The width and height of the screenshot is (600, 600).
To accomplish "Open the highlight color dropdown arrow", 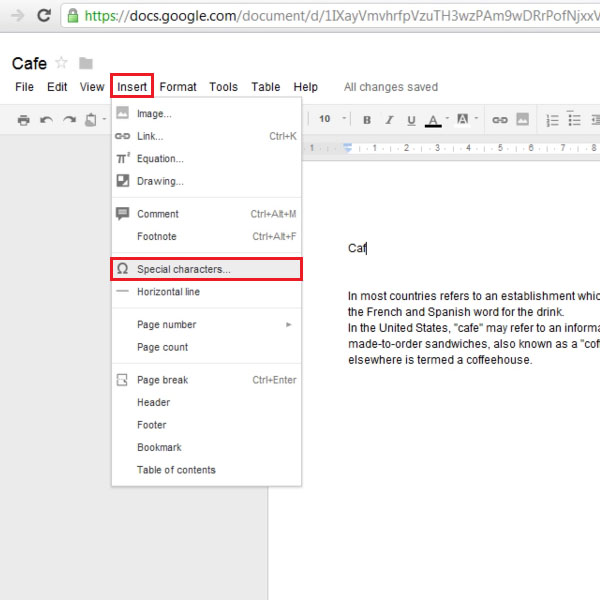I will coord(476,118).
